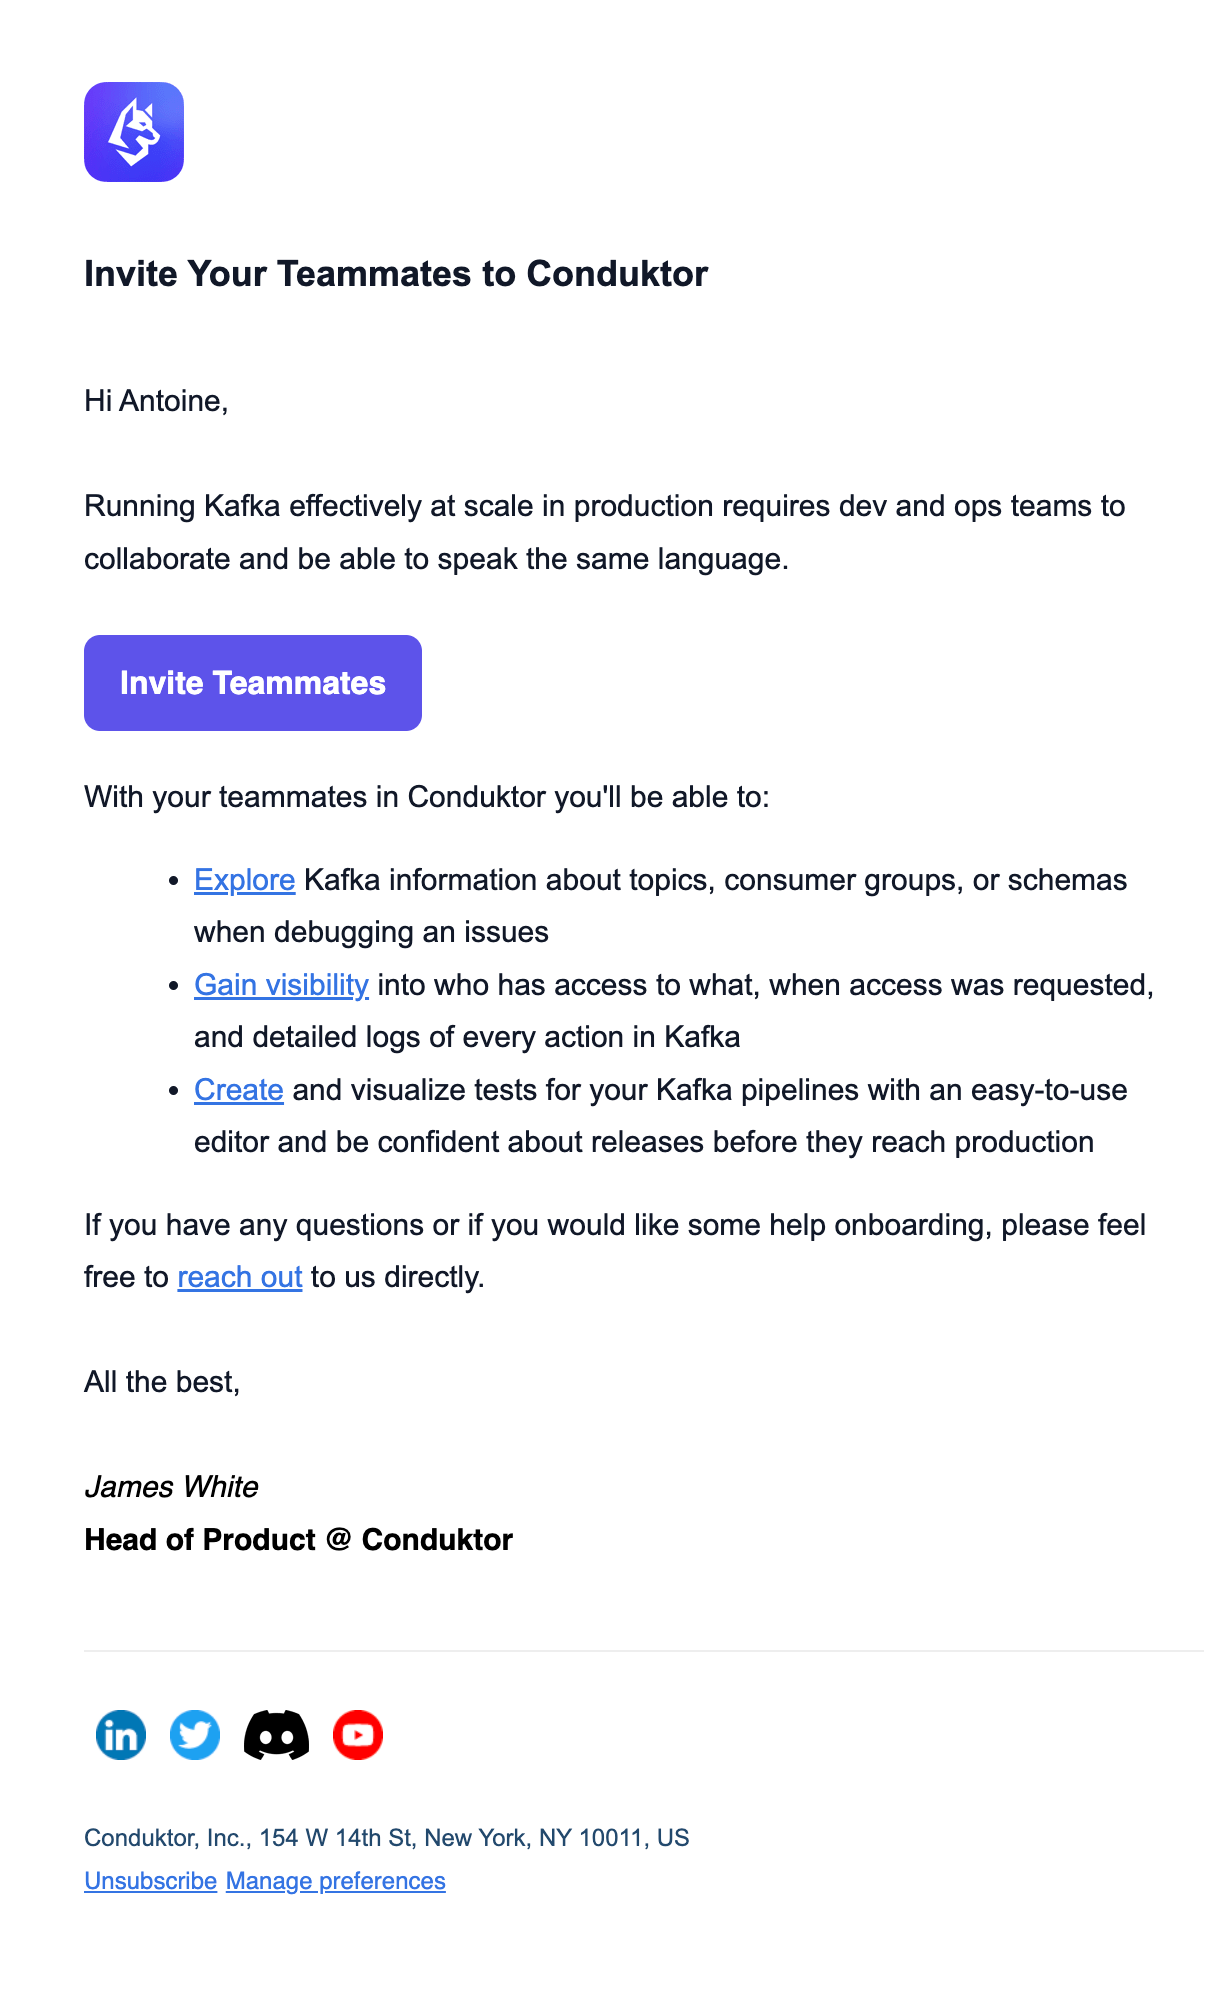Viewport: 1232px width, 2014px height.
Task: Click the Unsubscribe link
Action: tap(150, 1881)
